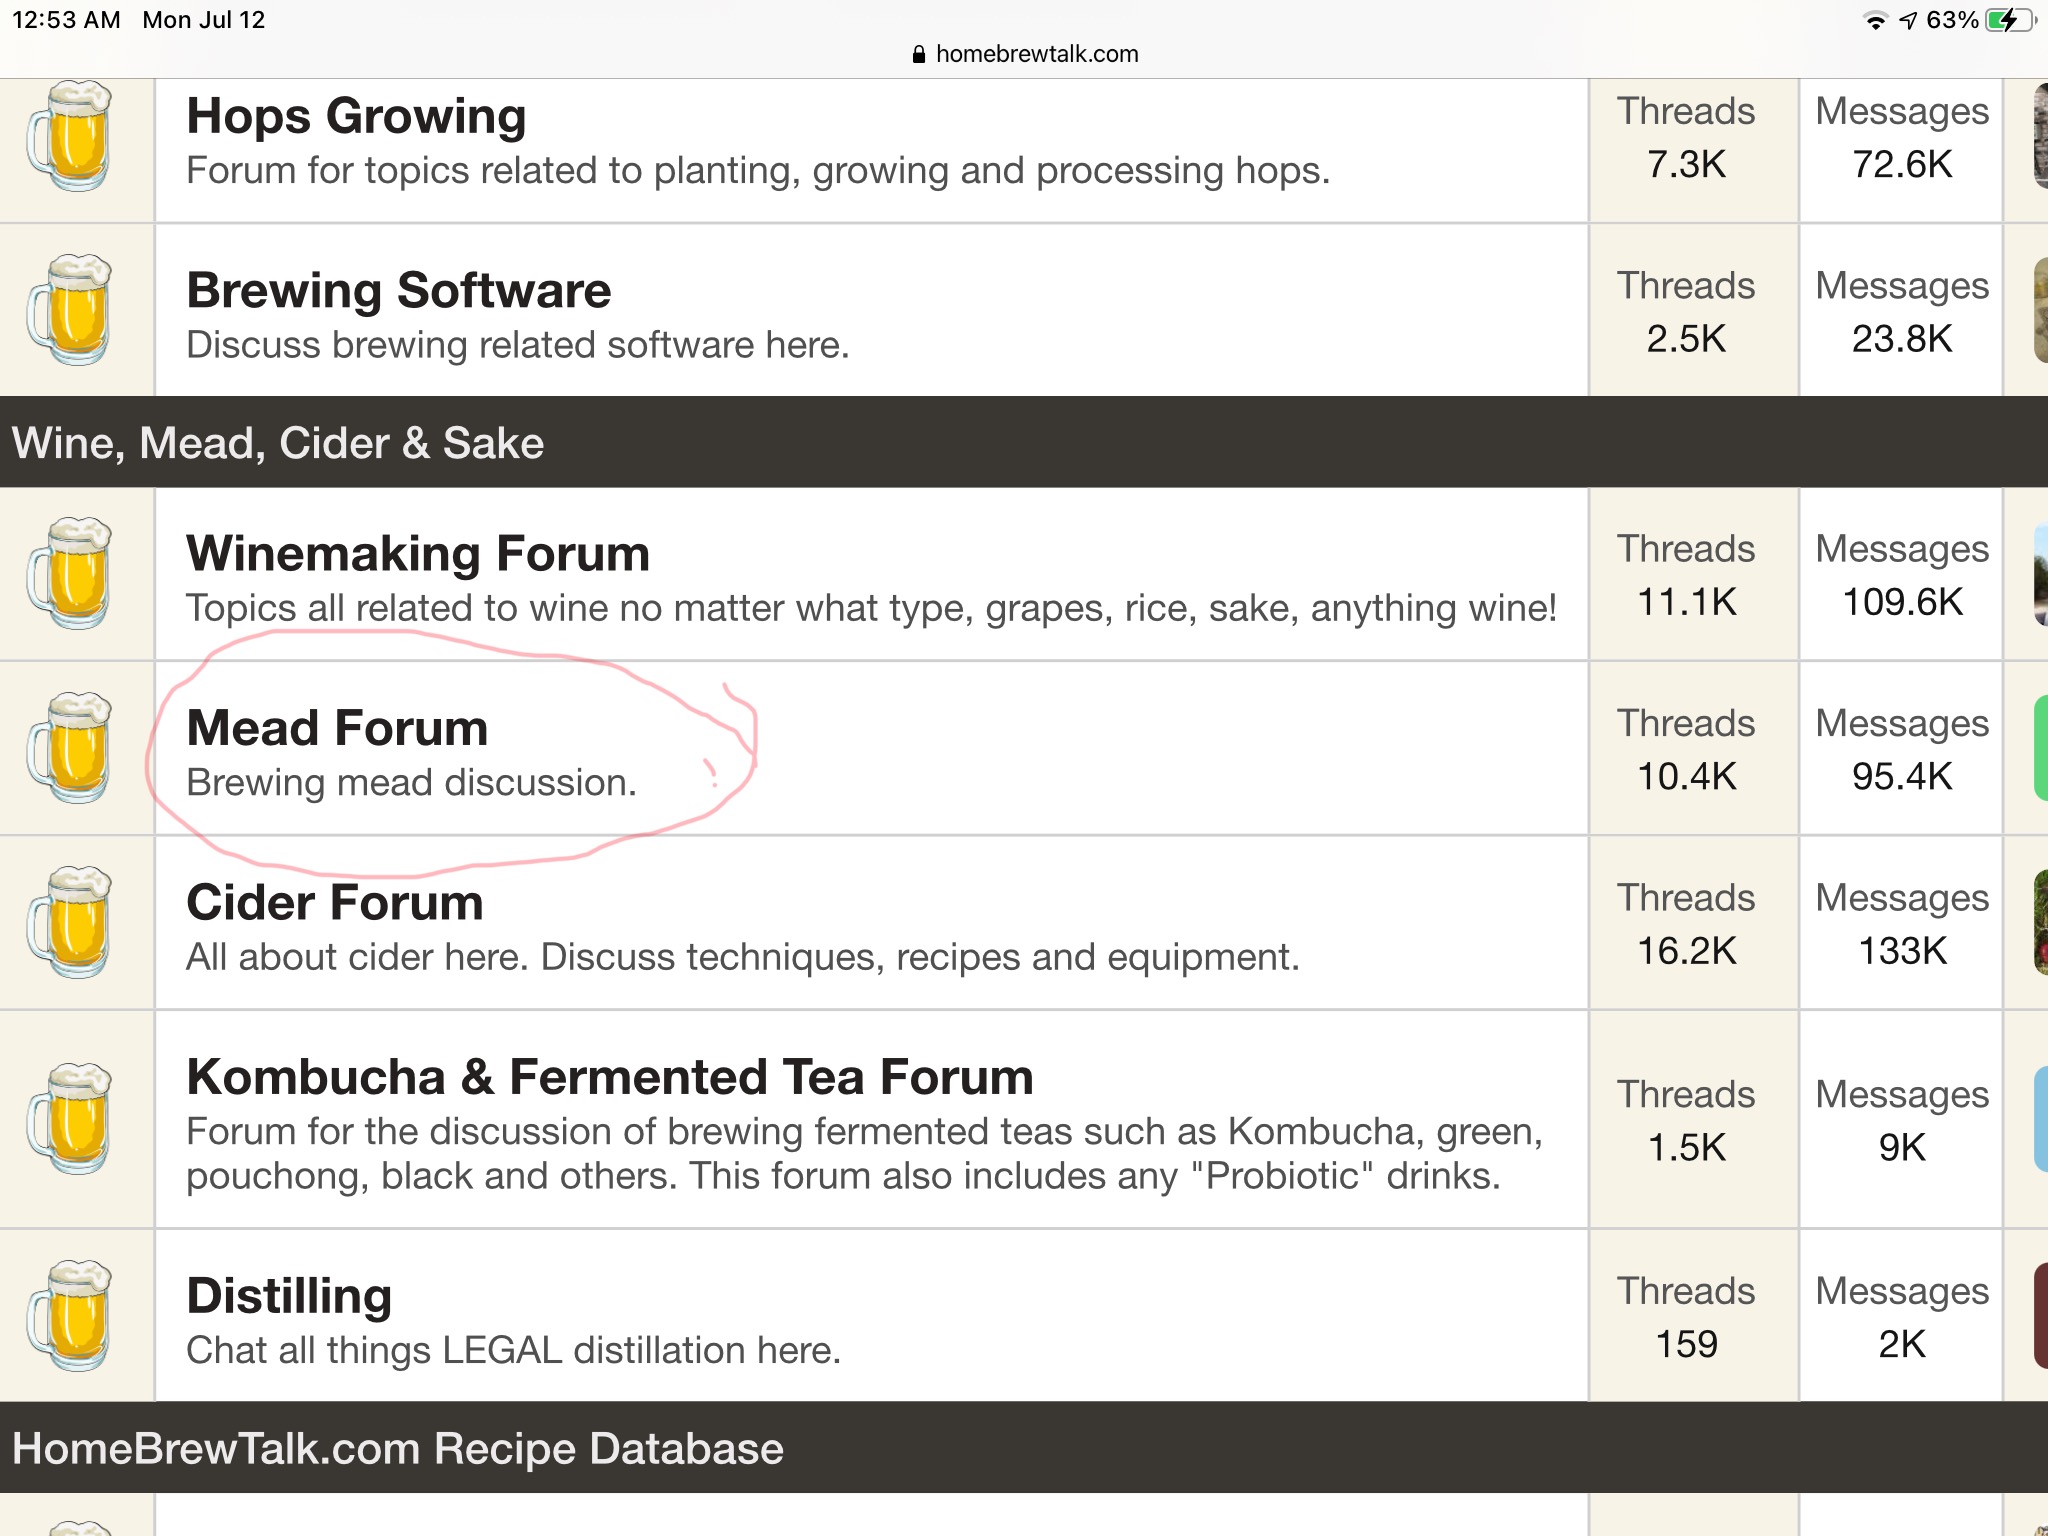2048x1536 pixels.
Task: Click '7.3K' threads count for Hops Growing
Action: click(x=1686, y=164)
